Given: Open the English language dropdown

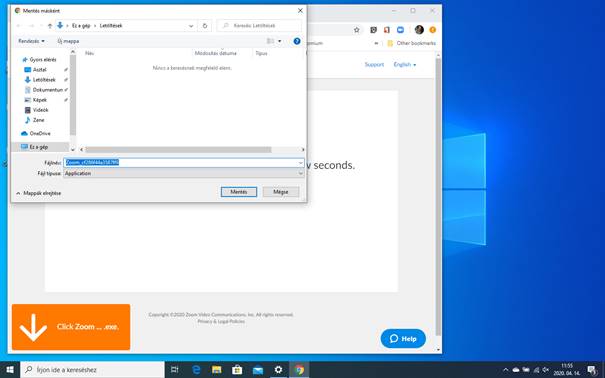Looking at the screenshot, I should (405, 64).
